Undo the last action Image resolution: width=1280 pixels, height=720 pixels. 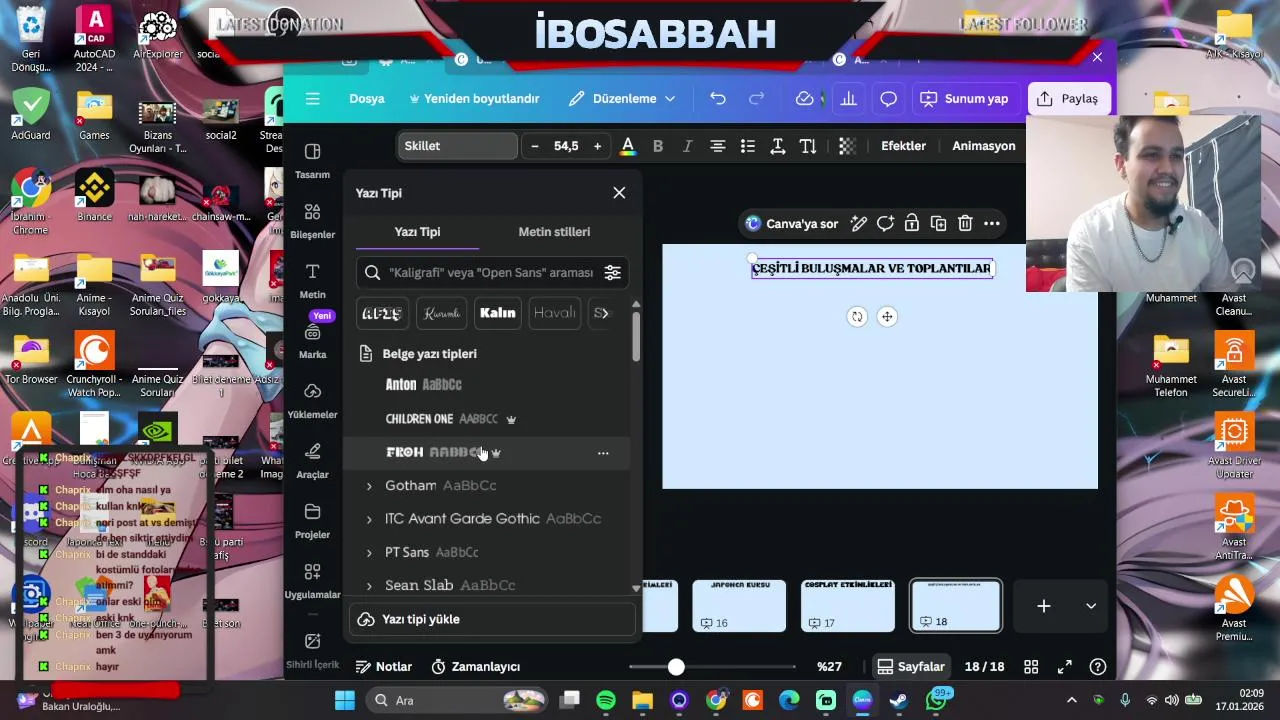click(718, 98)
